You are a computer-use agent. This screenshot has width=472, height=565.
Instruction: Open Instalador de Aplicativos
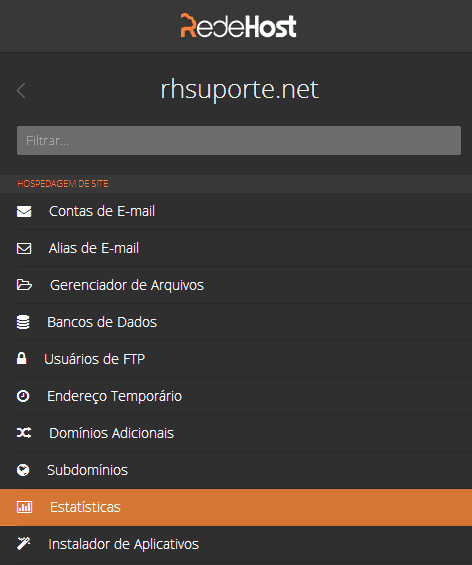coord(236,544)
